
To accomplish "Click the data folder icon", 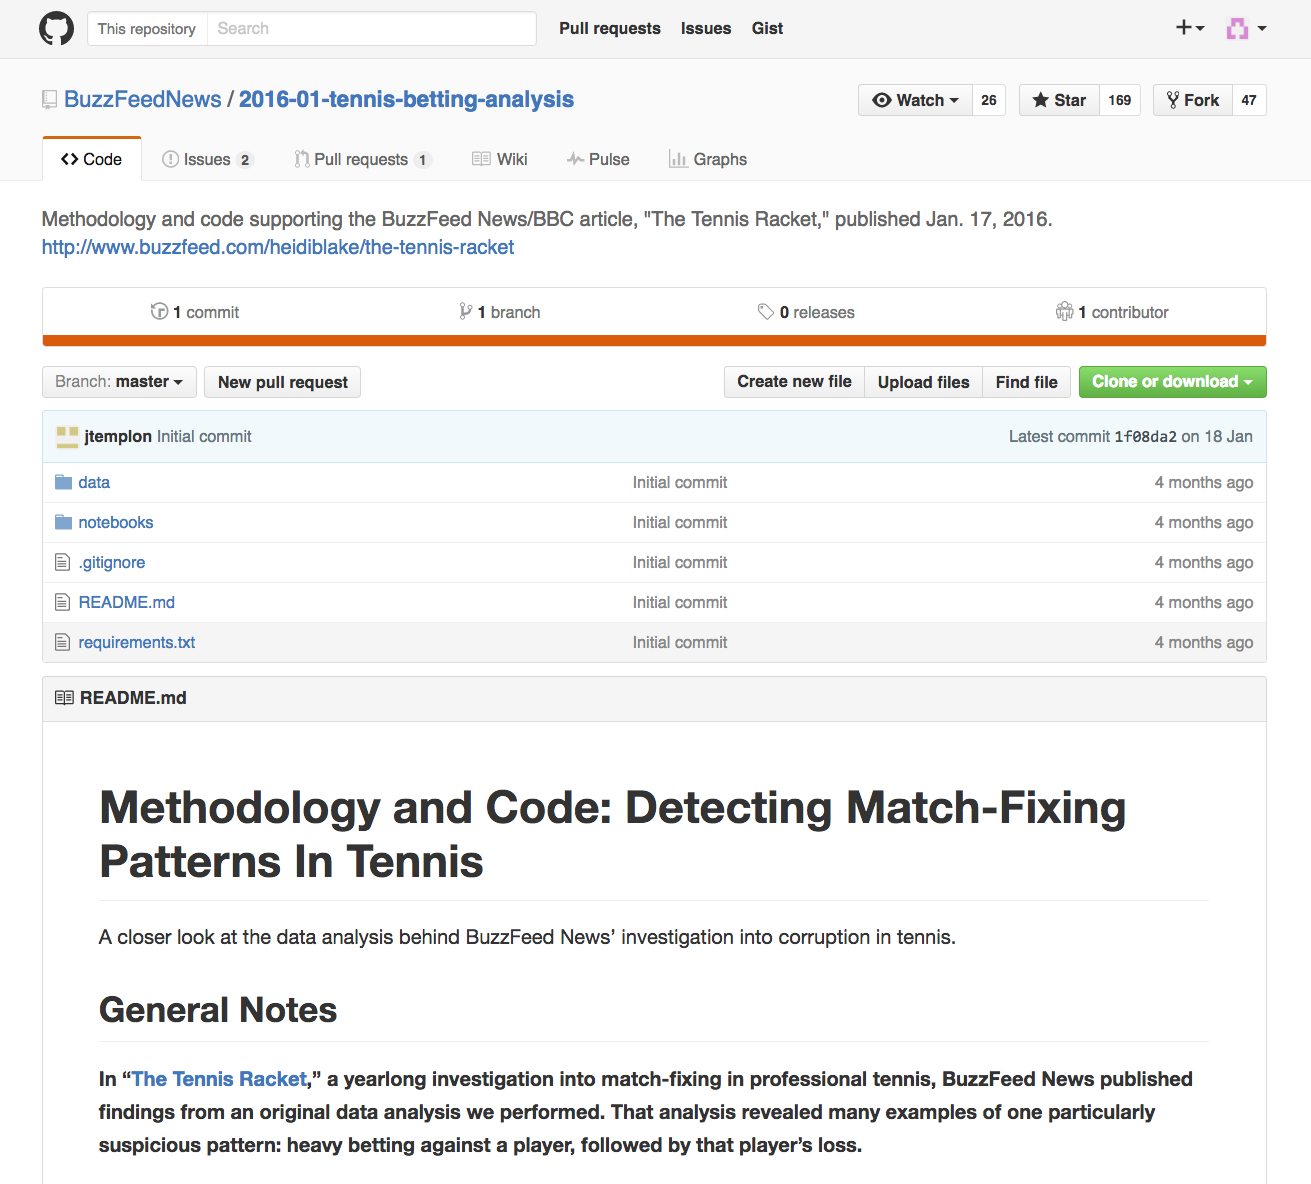I will (63, 483).
